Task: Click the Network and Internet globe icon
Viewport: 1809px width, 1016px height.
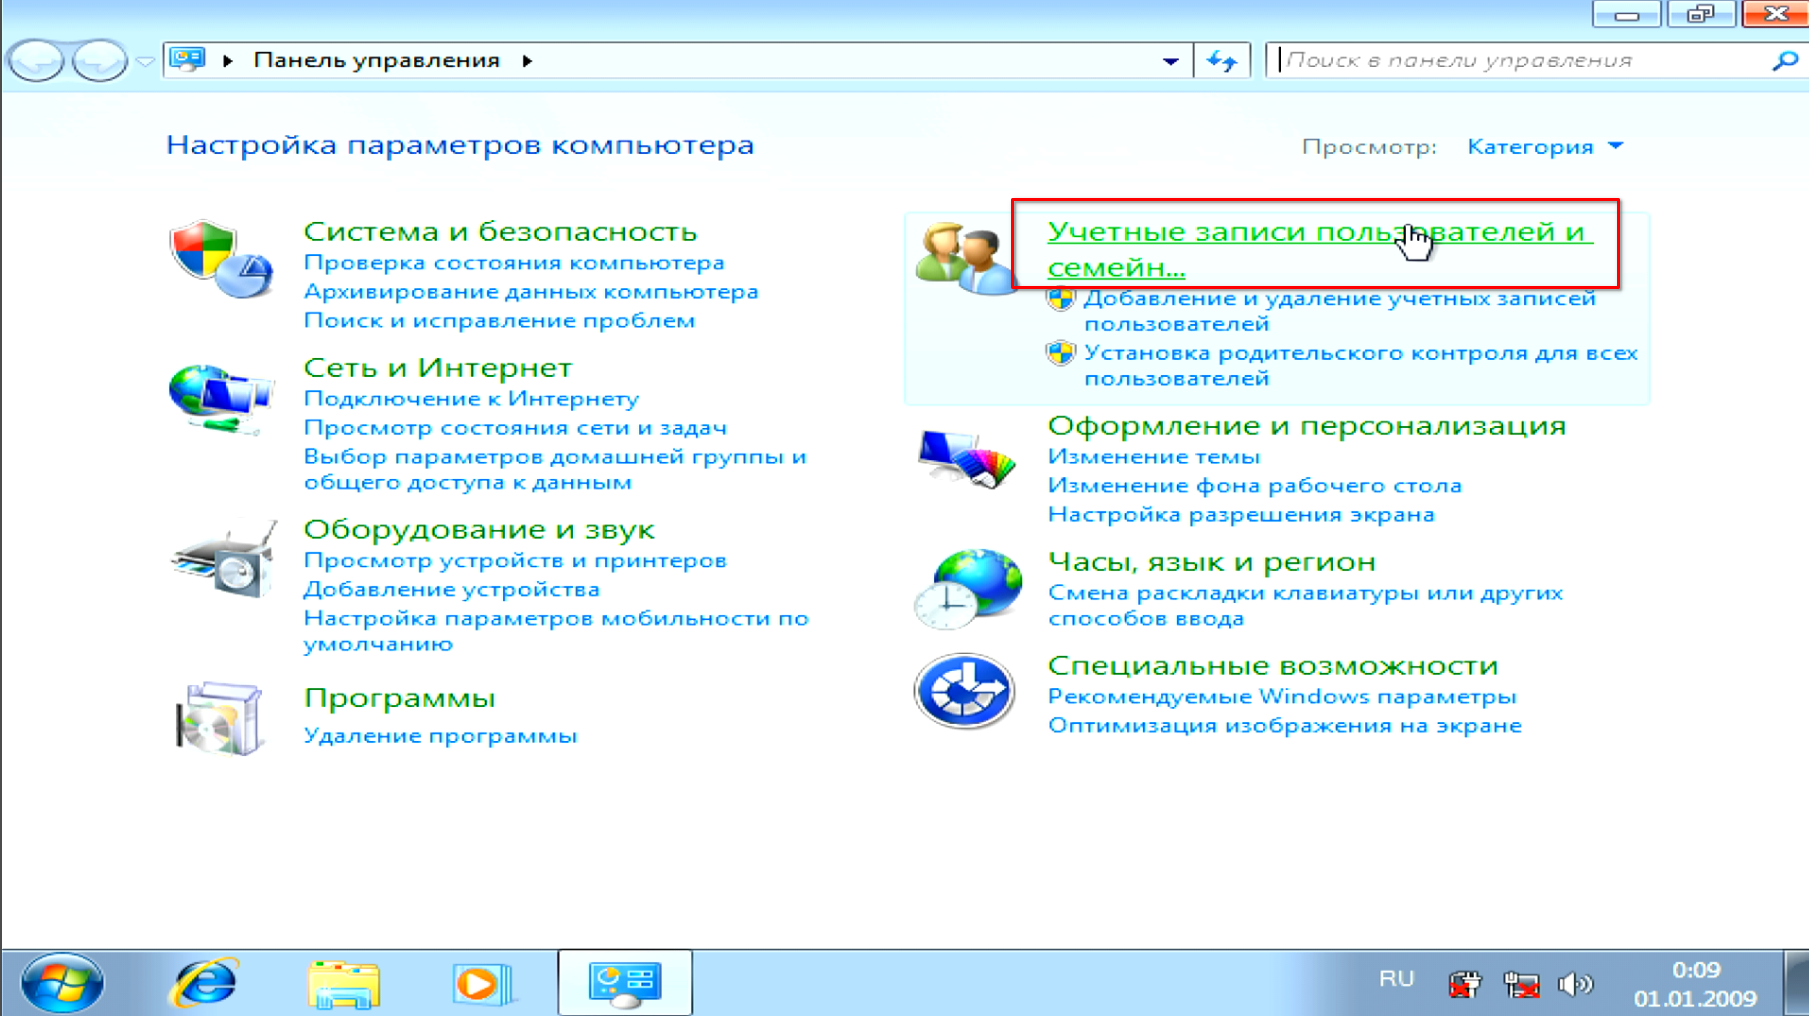Action: coord(221,398)
